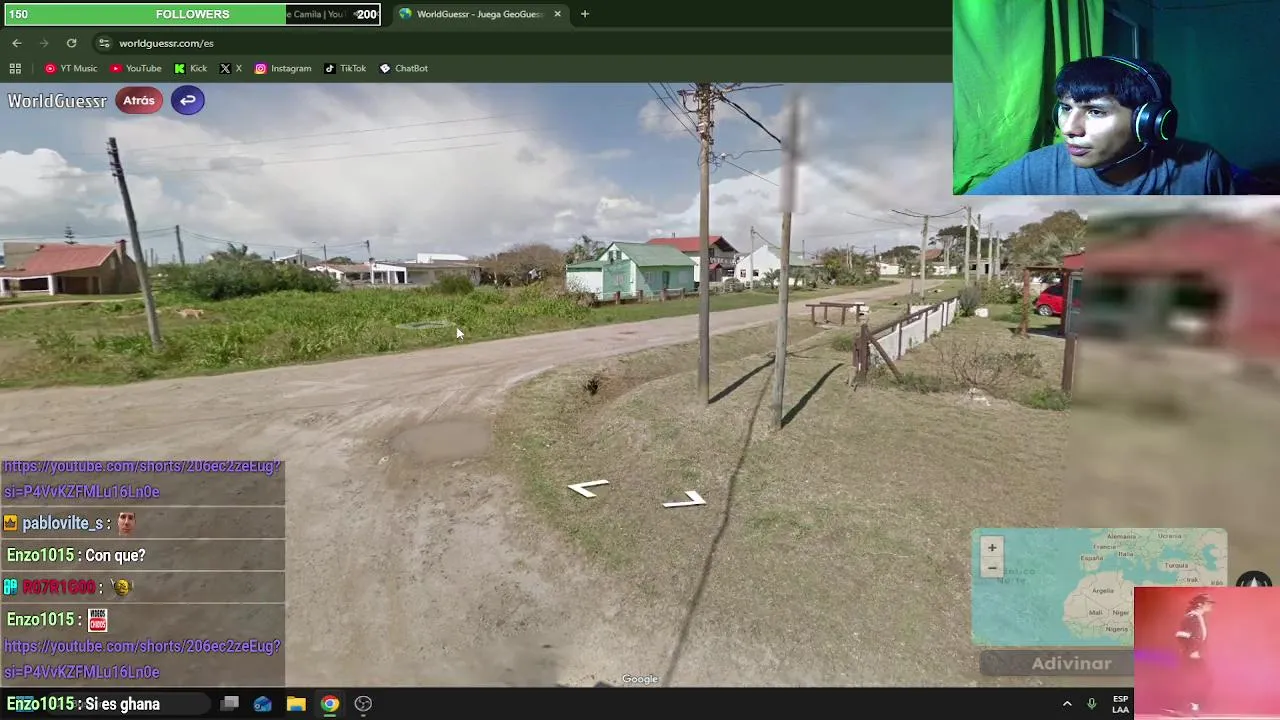Viewport: 1280px width, 720px height.
Task: Reload the WorldGuessr page
Action: [71, 43]
